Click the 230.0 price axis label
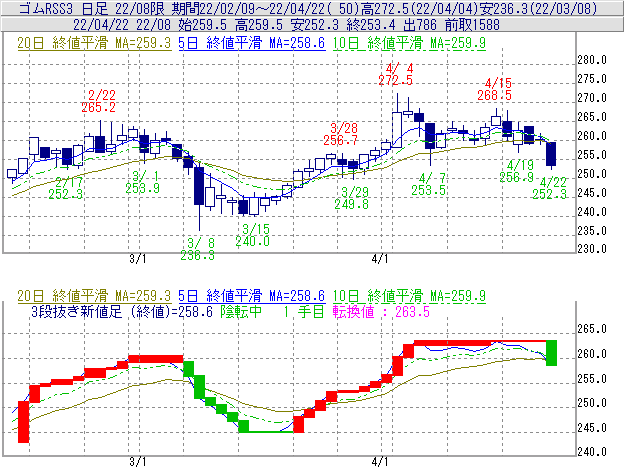This screenshot has width=624, height=475. (592, 249)
